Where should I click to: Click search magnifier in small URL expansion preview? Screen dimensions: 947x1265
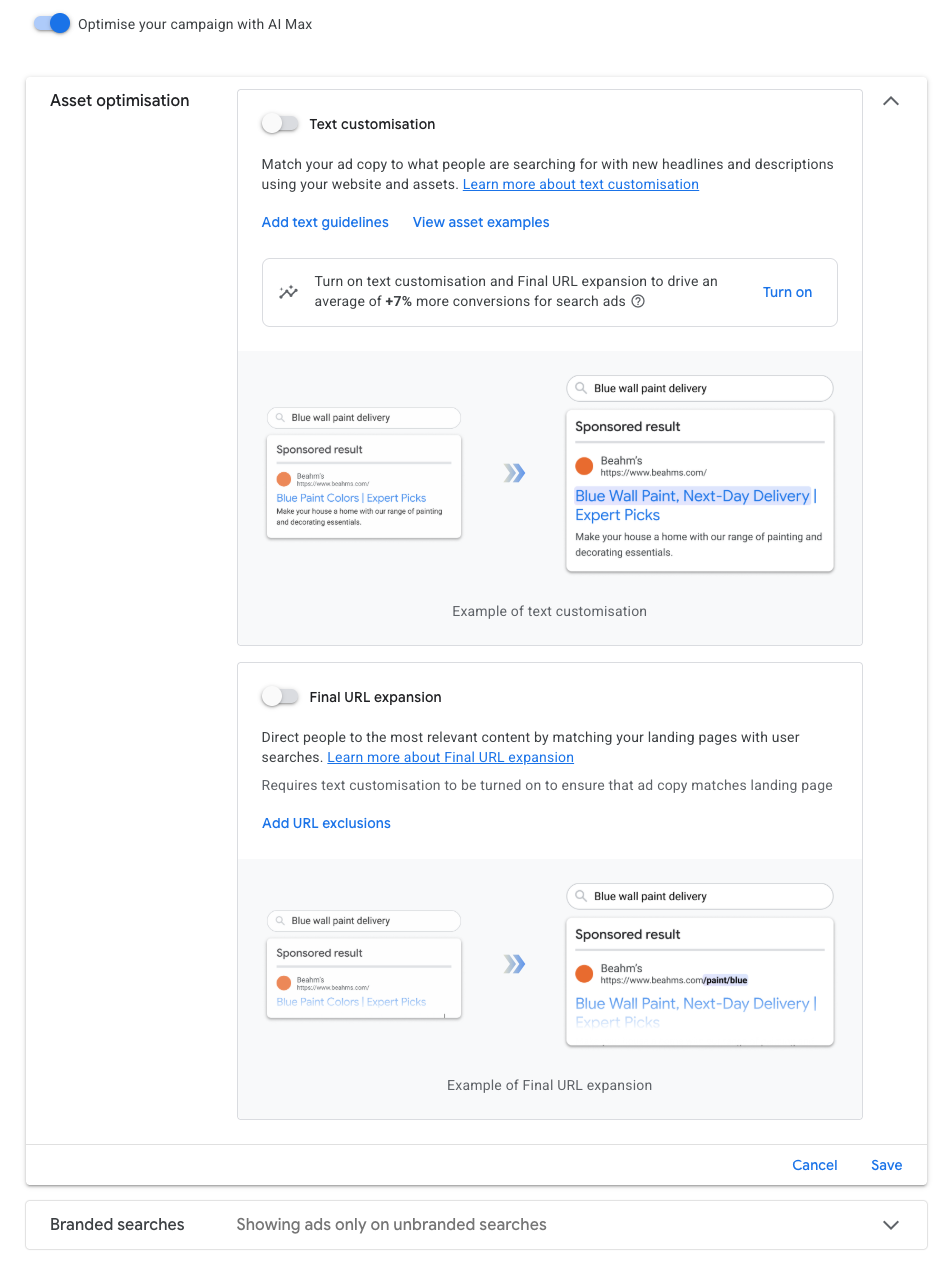281,921
